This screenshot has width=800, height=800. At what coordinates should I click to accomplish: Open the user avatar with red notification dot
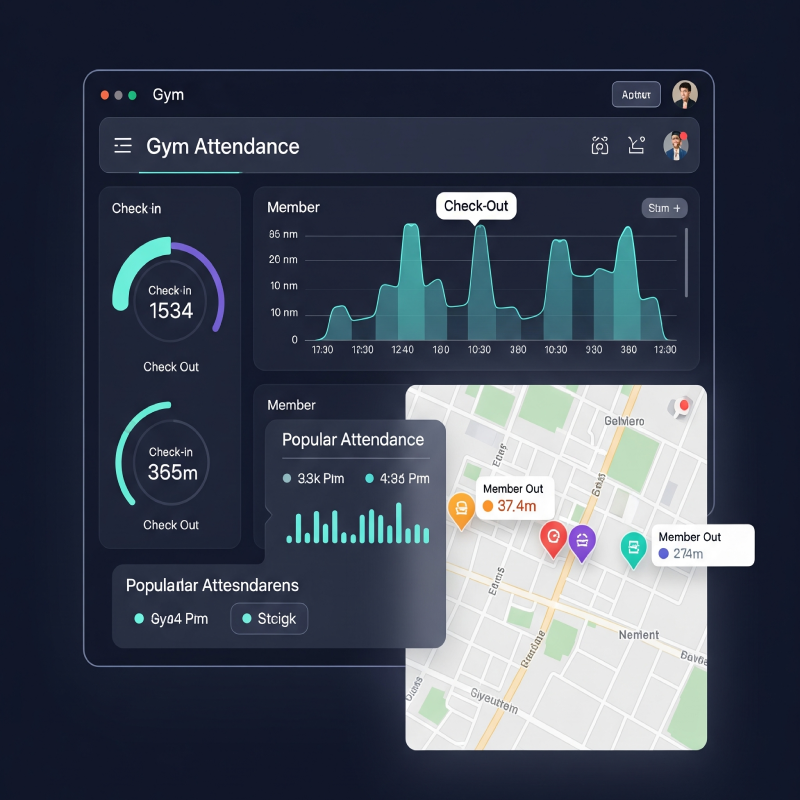tap(676, 145)
